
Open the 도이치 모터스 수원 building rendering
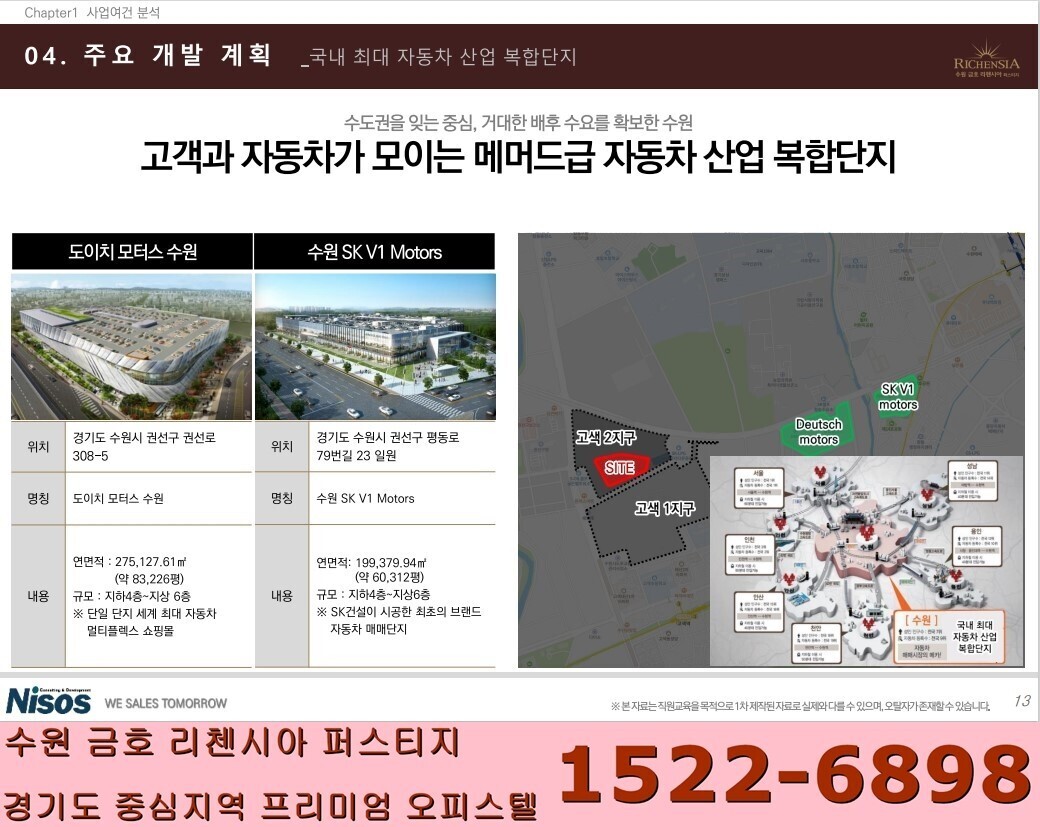pos(131,346)
